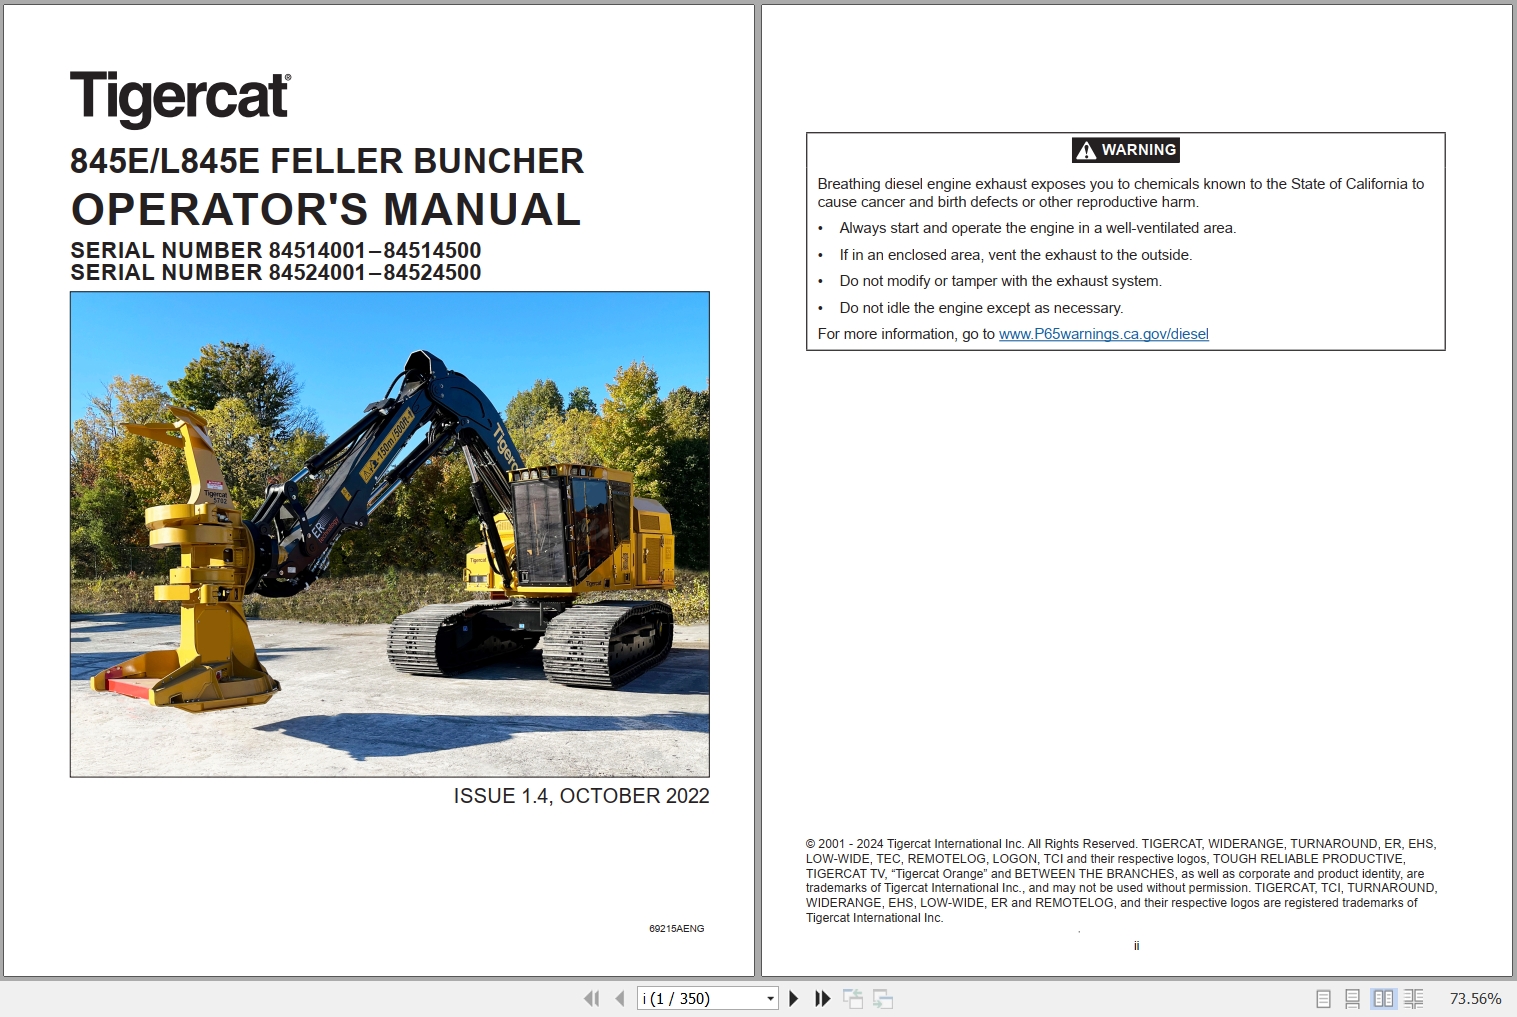Go to the first page
Viewport: 1517px width, 1017px height.
click(591, 997)
